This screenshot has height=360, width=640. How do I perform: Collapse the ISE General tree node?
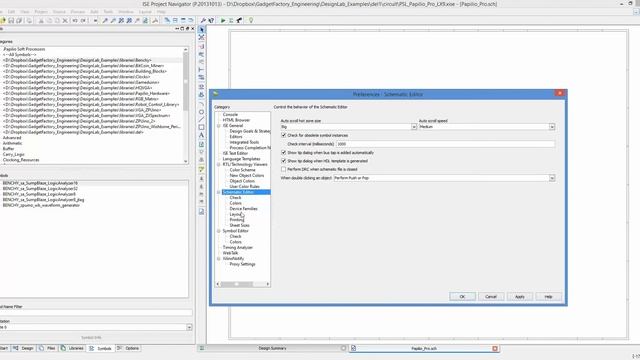click(219, 126)
